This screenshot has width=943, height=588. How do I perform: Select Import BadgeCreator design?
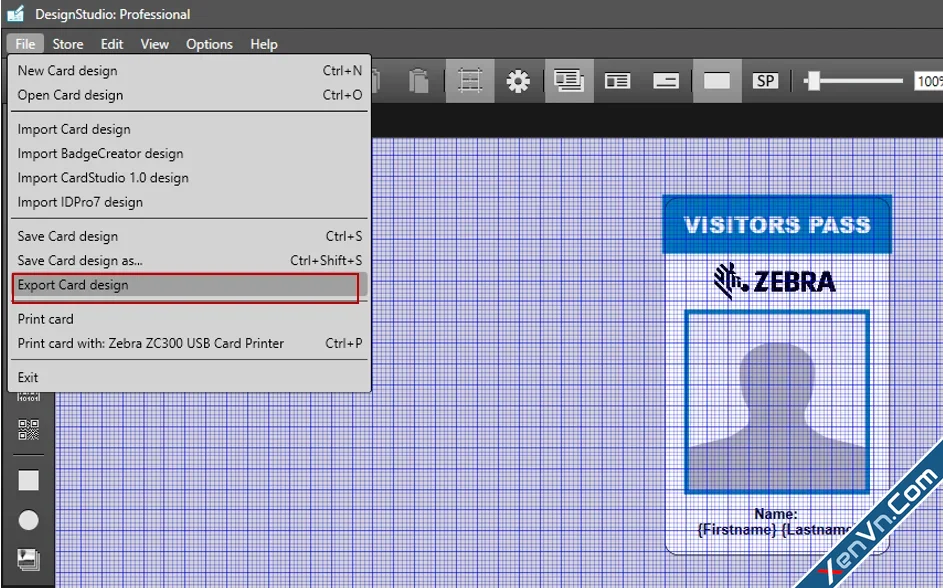[189, 153]
